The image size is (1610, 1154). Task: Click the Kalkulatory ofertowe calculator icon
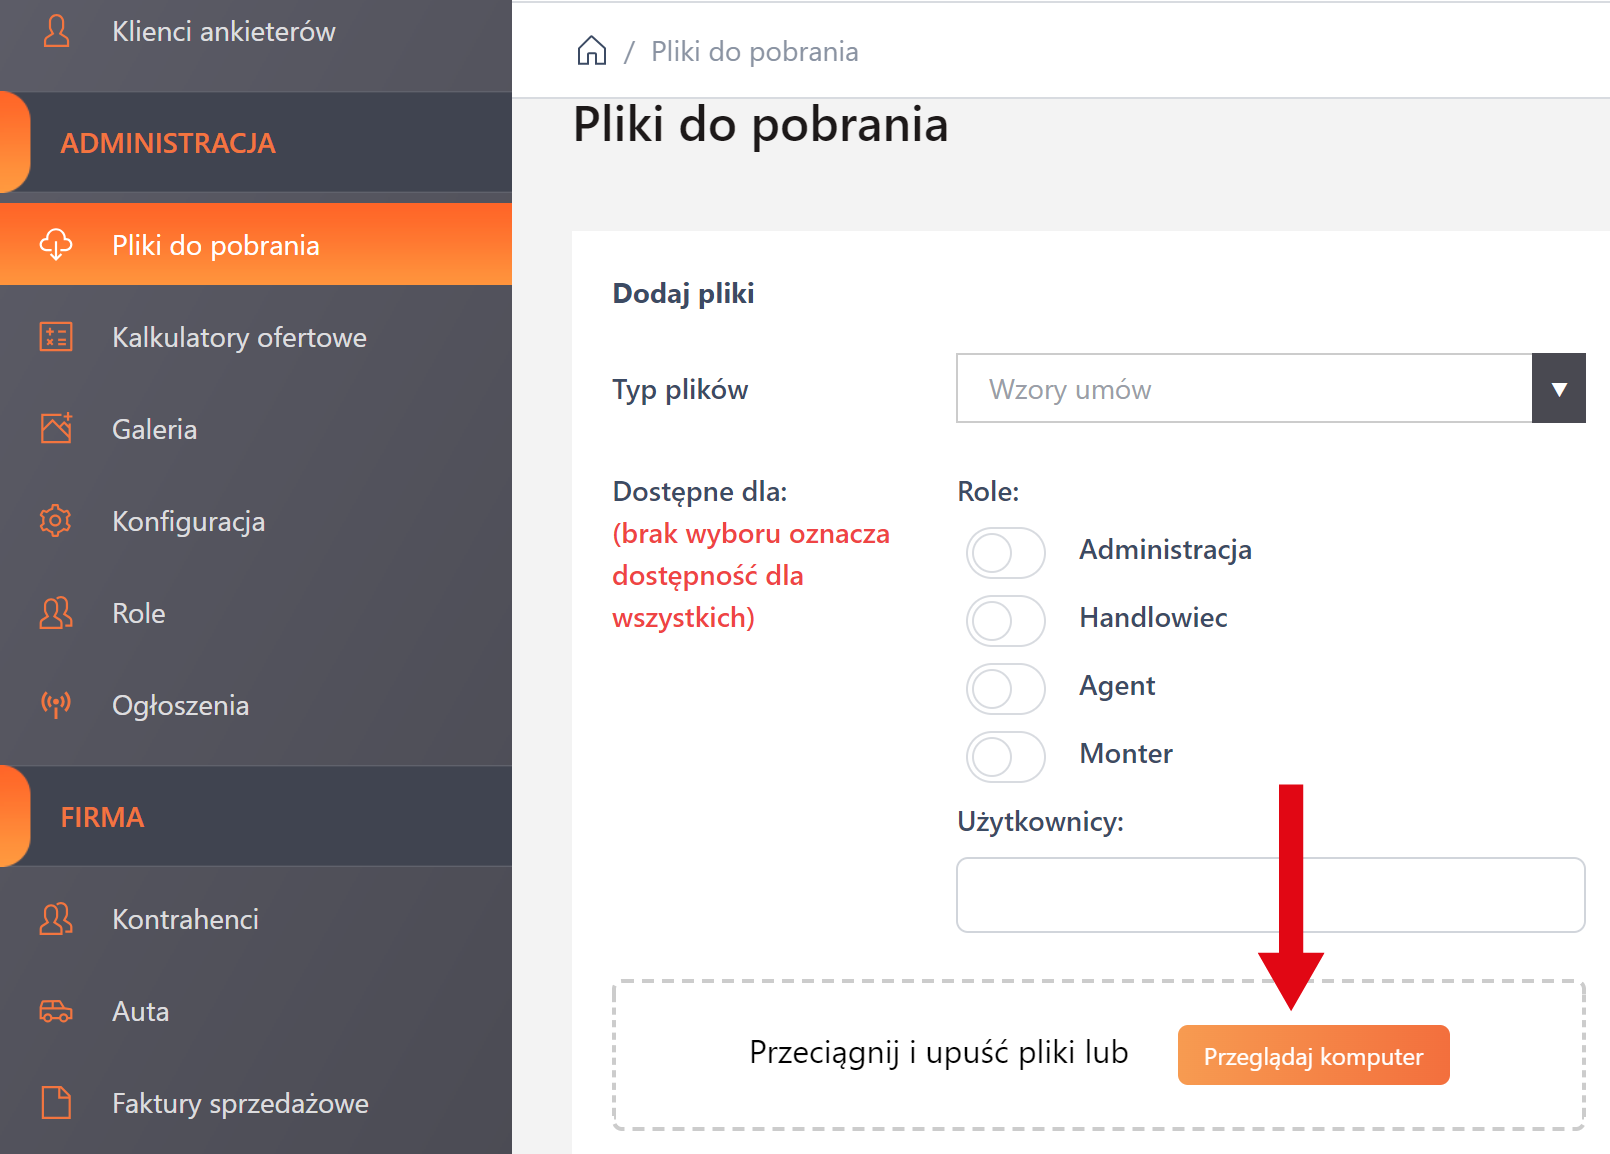click(x=56, y=337)
